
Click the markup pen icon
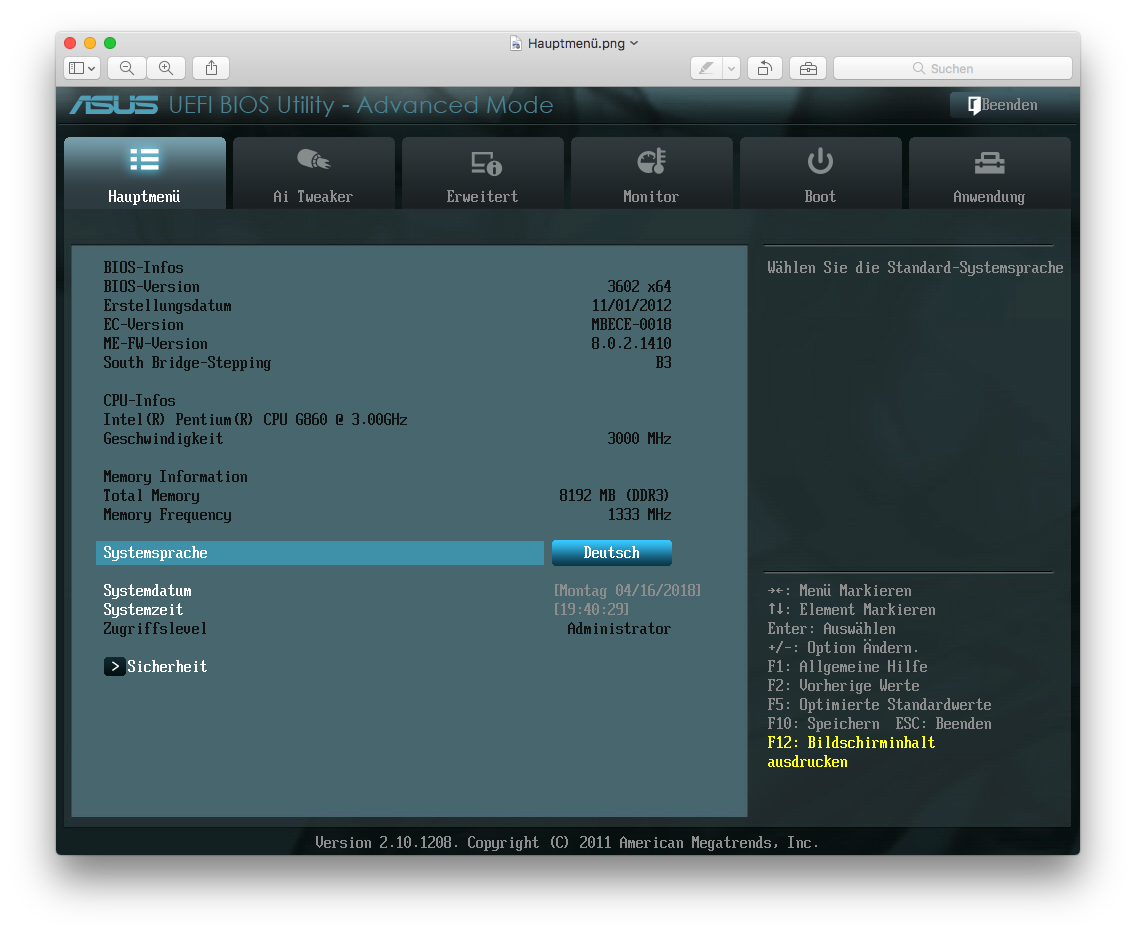[706, 68]
